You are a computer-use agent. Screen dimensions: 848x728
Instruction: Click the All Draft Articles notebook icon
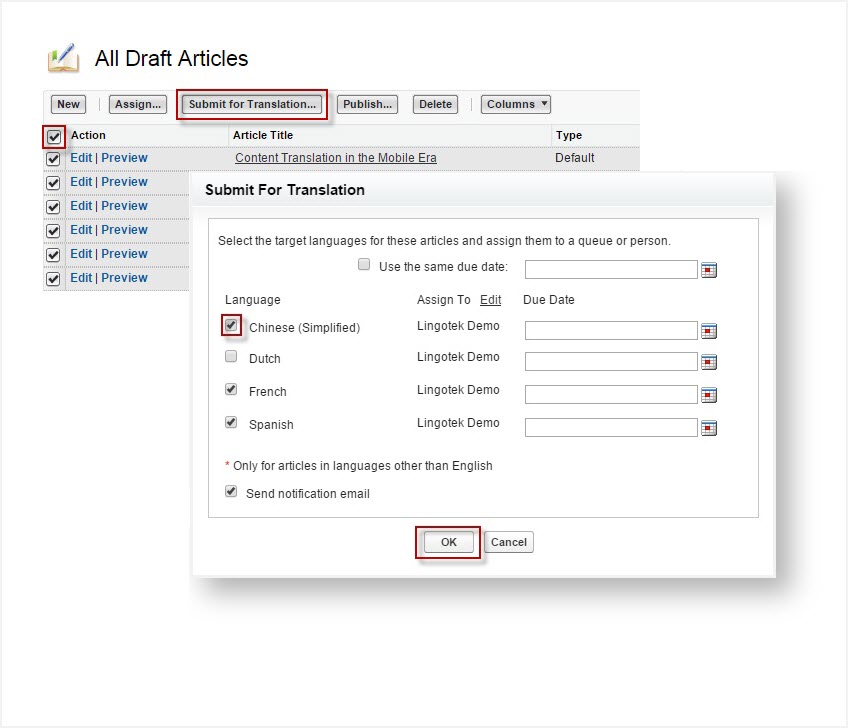coord(63,59)
